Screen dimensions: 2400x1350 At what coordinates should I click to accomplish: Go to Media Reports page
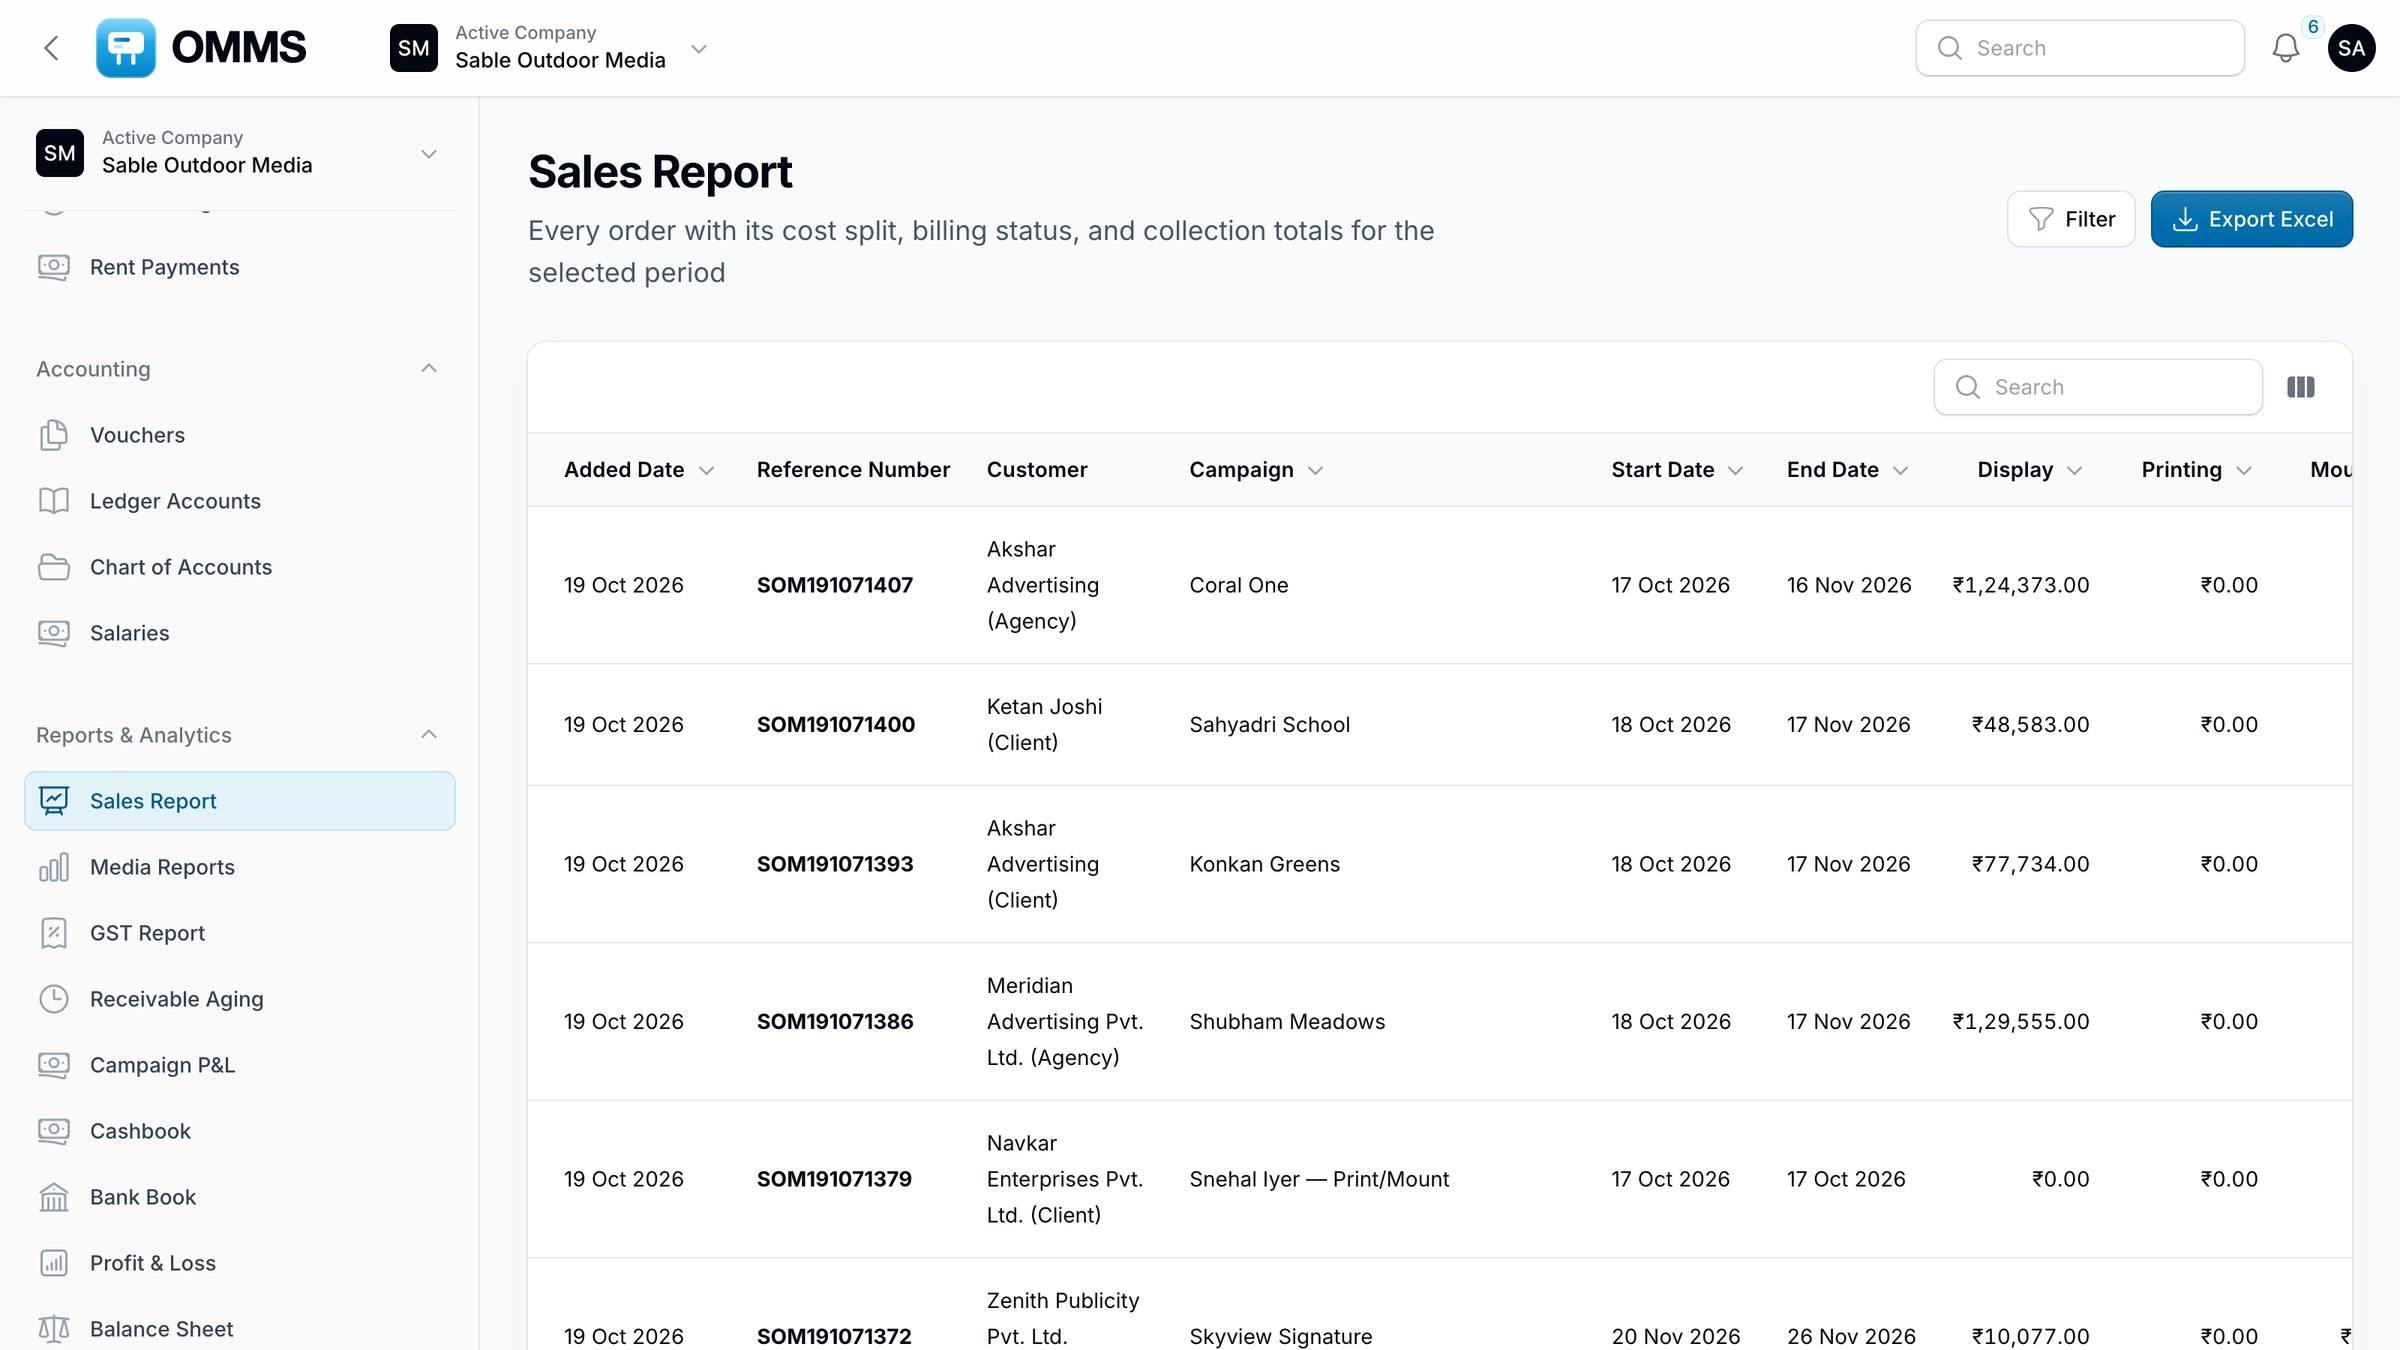[240, 867]
